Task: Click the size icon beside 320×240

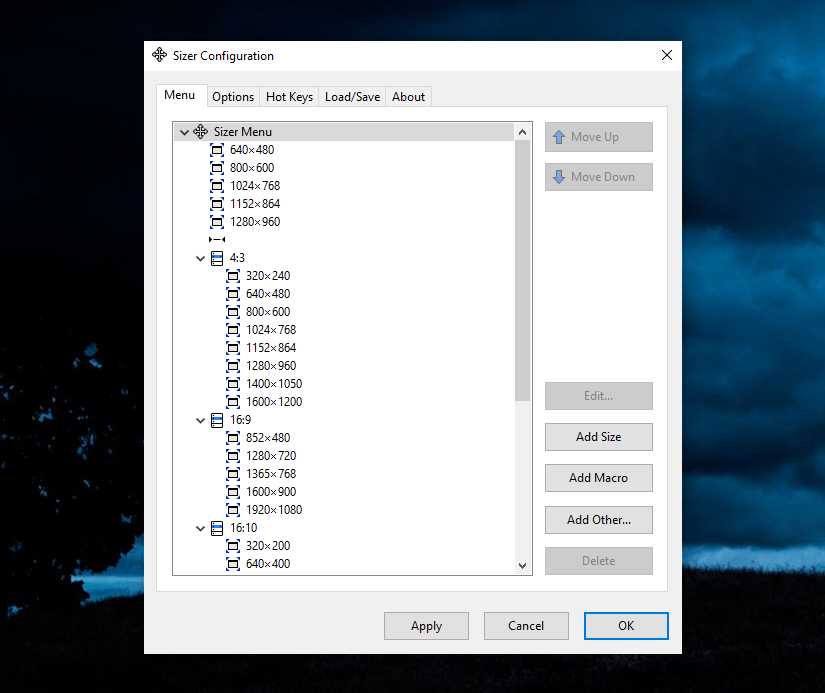Action: click(x=233, y=276)
